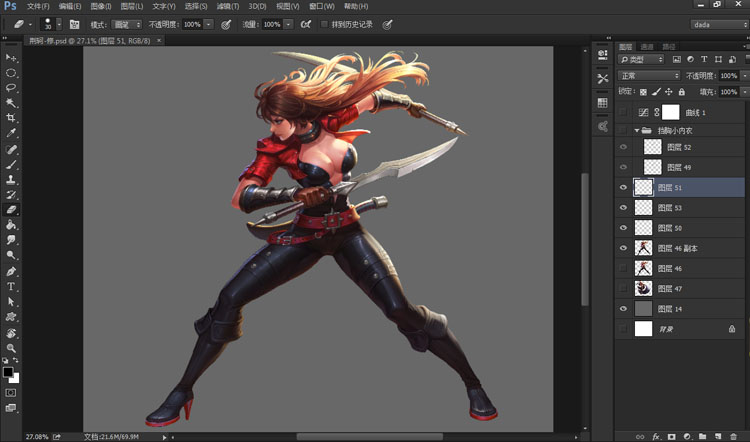This screenshot has width=750, height=442.
Task: Select the Paint Bucket tool
Action: coord(11,225)
